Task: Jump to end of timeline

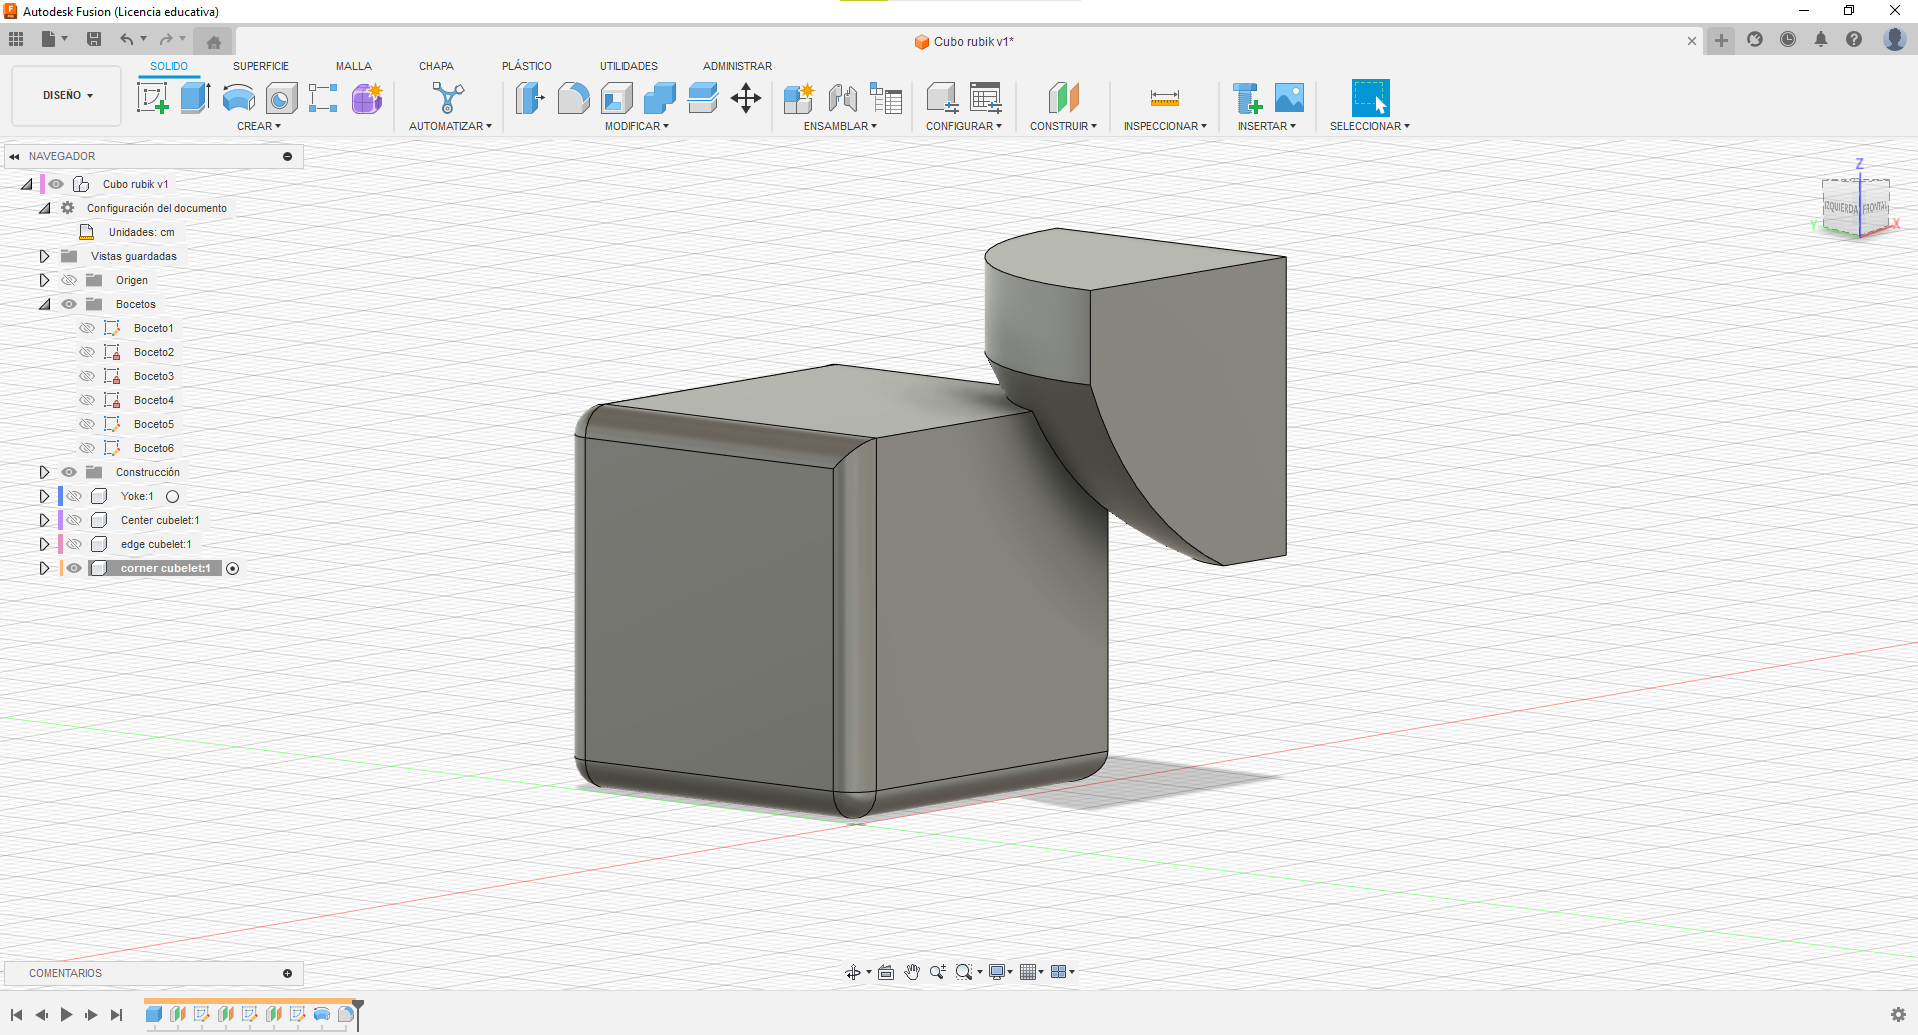Action: tap(116, 1014)
